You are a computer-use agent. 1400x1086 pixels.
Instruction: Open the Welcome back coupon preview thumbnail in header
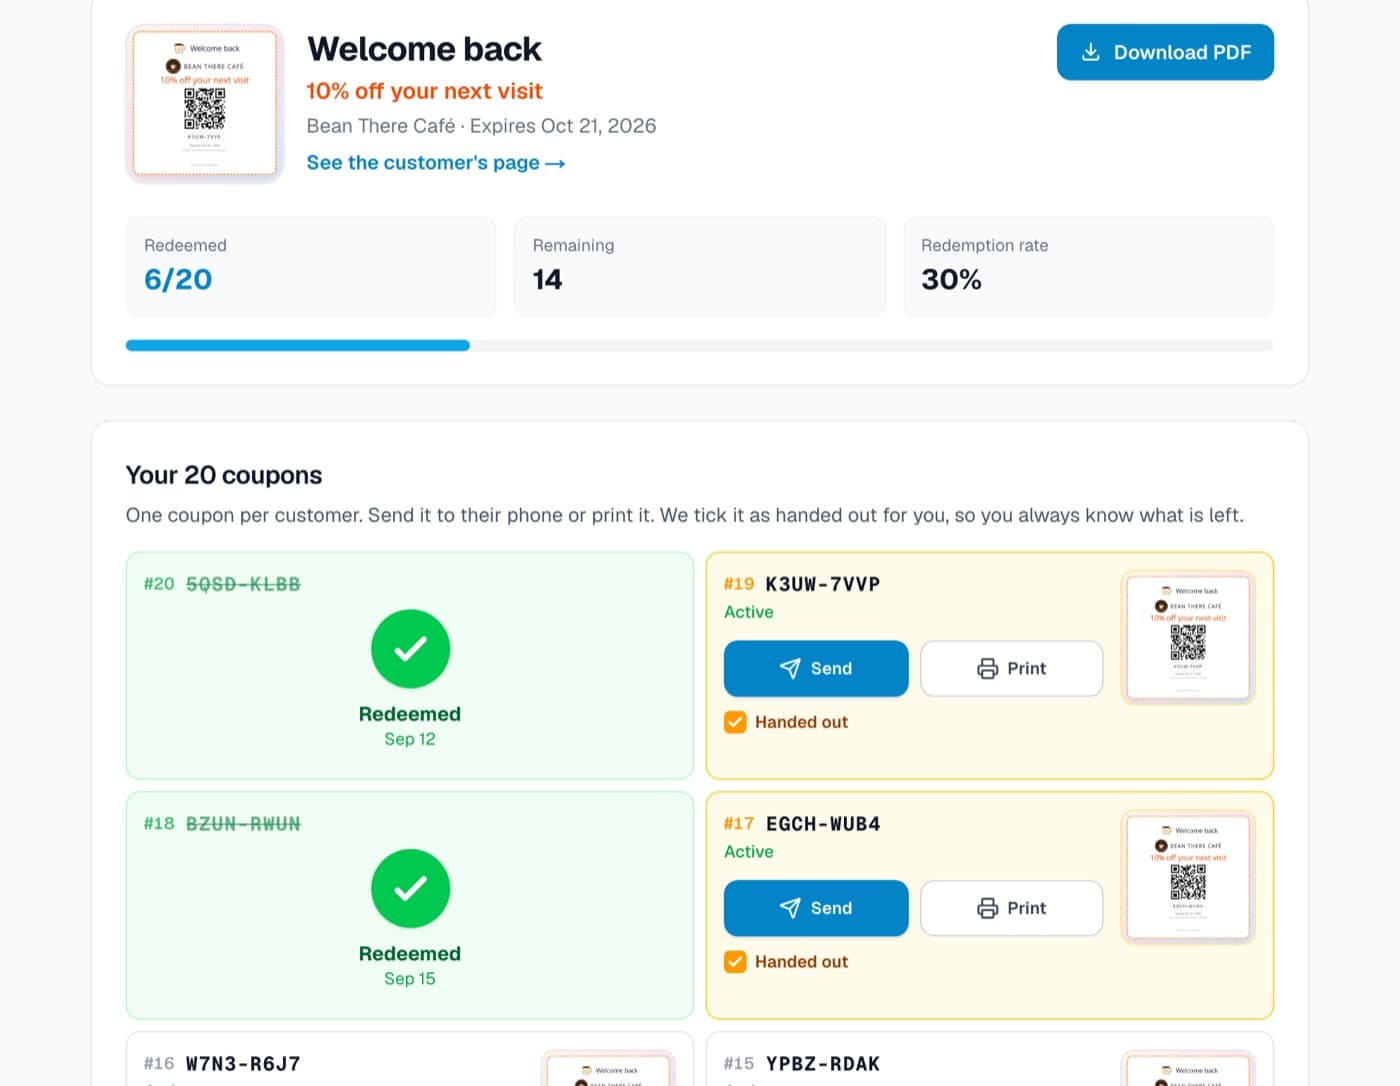[205, 103]
